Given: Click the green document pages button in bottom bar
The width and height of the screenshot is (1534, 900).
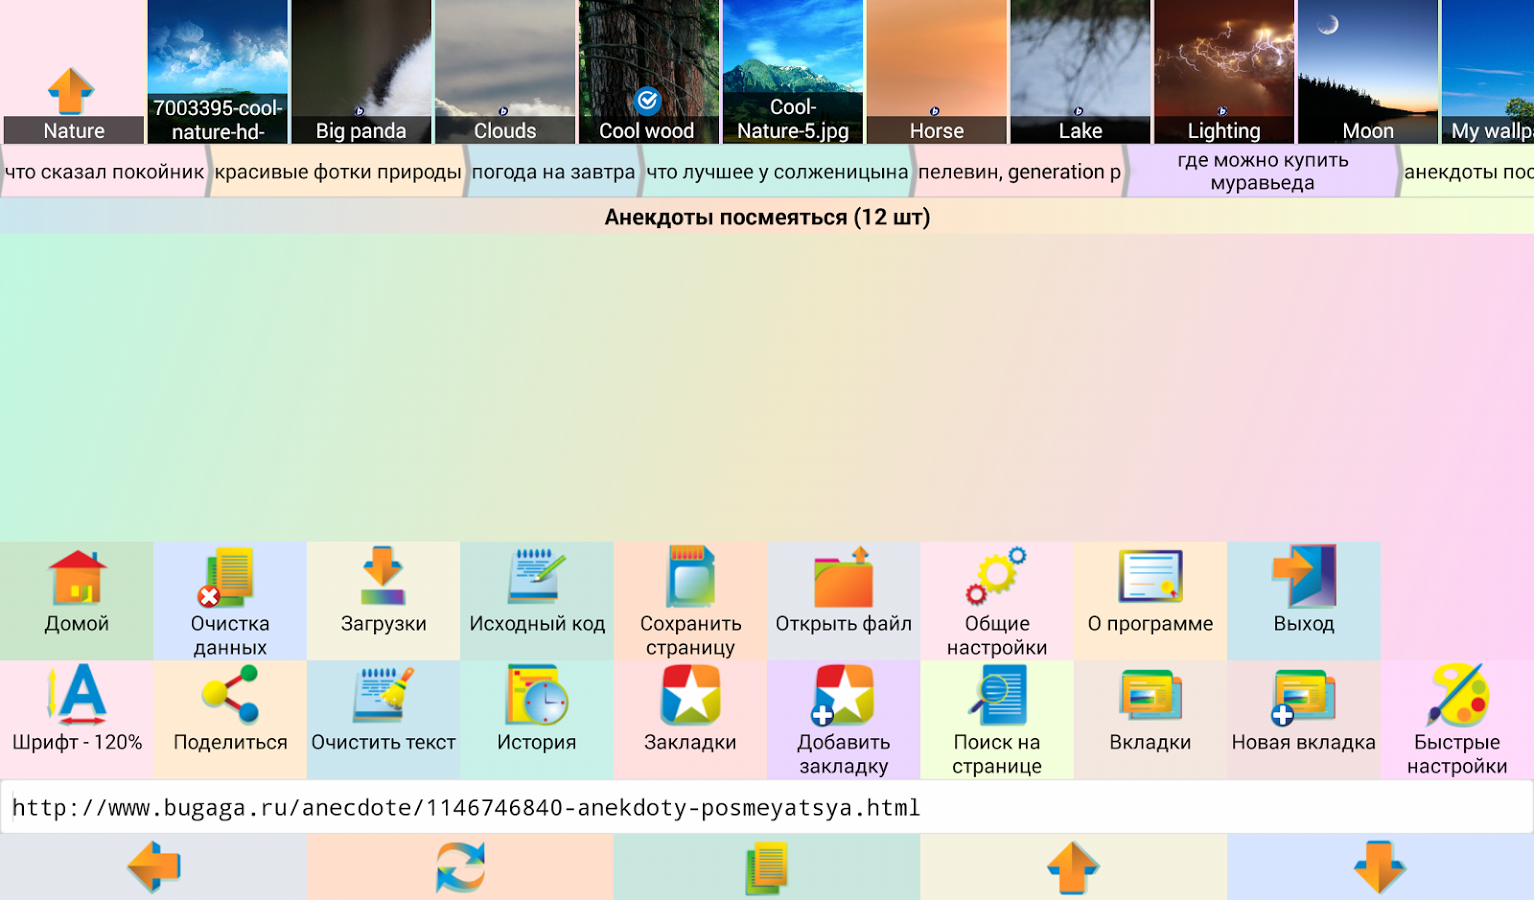Looking at the screenshot, I should click(767, 867).
